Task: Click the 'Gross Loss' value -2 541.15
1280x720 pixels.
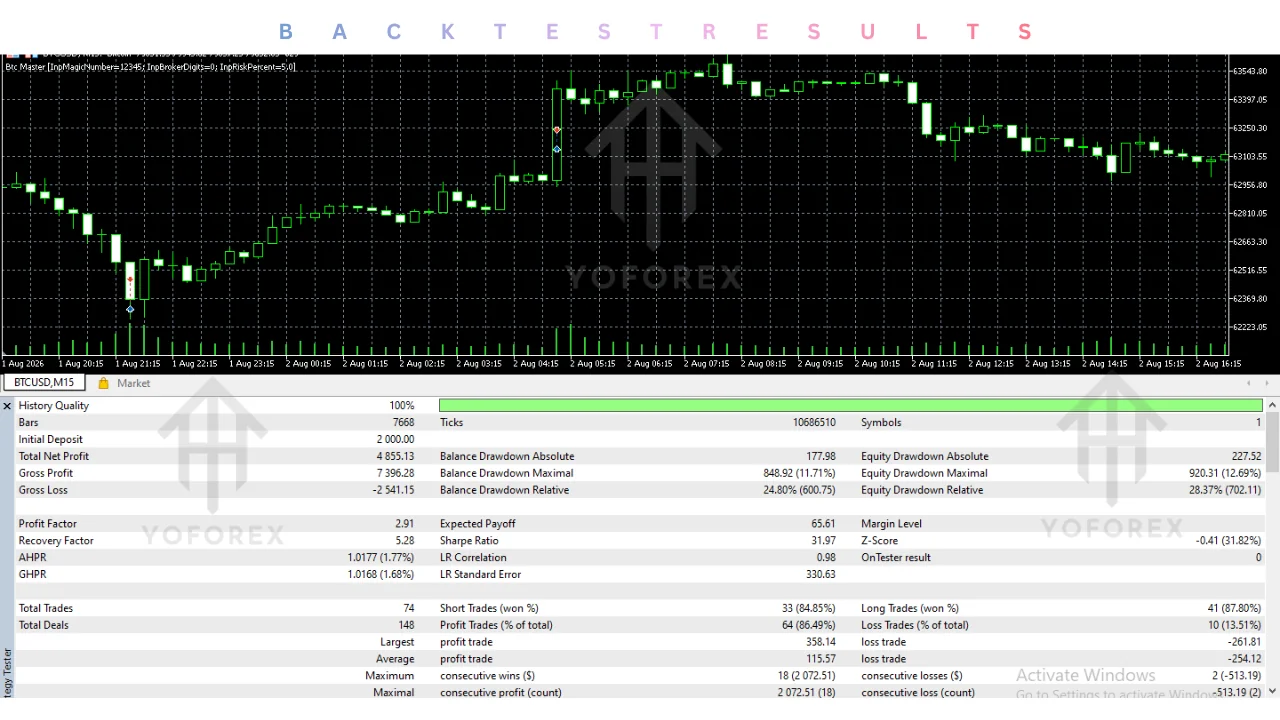Action: tap(393, 490)
